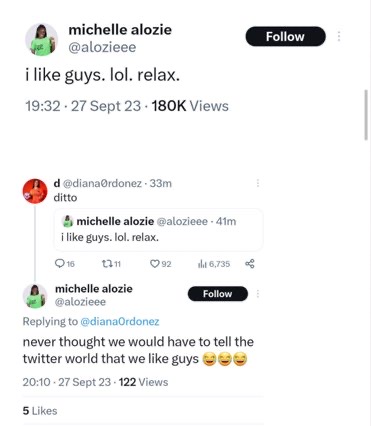
Task: Click the page scrollbar on the right
Action: point(366,115)
